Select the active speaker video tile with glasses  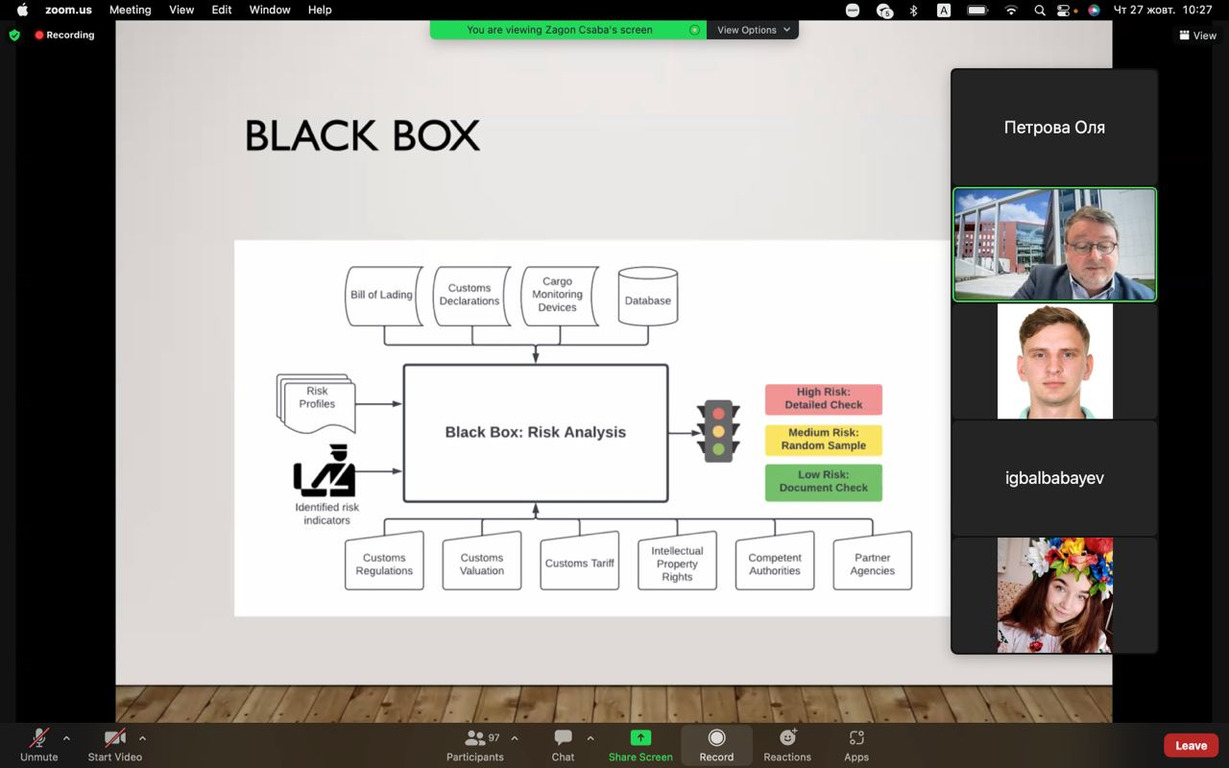(1054, 244)
